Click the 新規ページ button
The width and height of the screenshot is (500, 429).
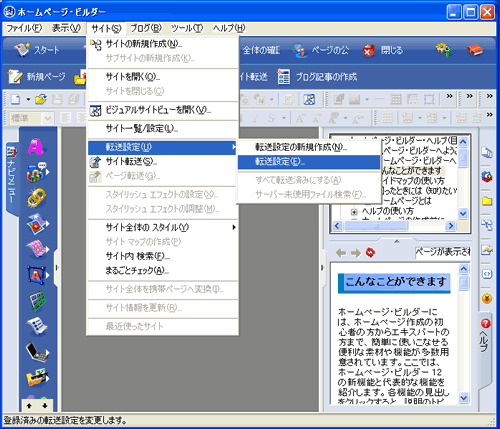point(37,77)
